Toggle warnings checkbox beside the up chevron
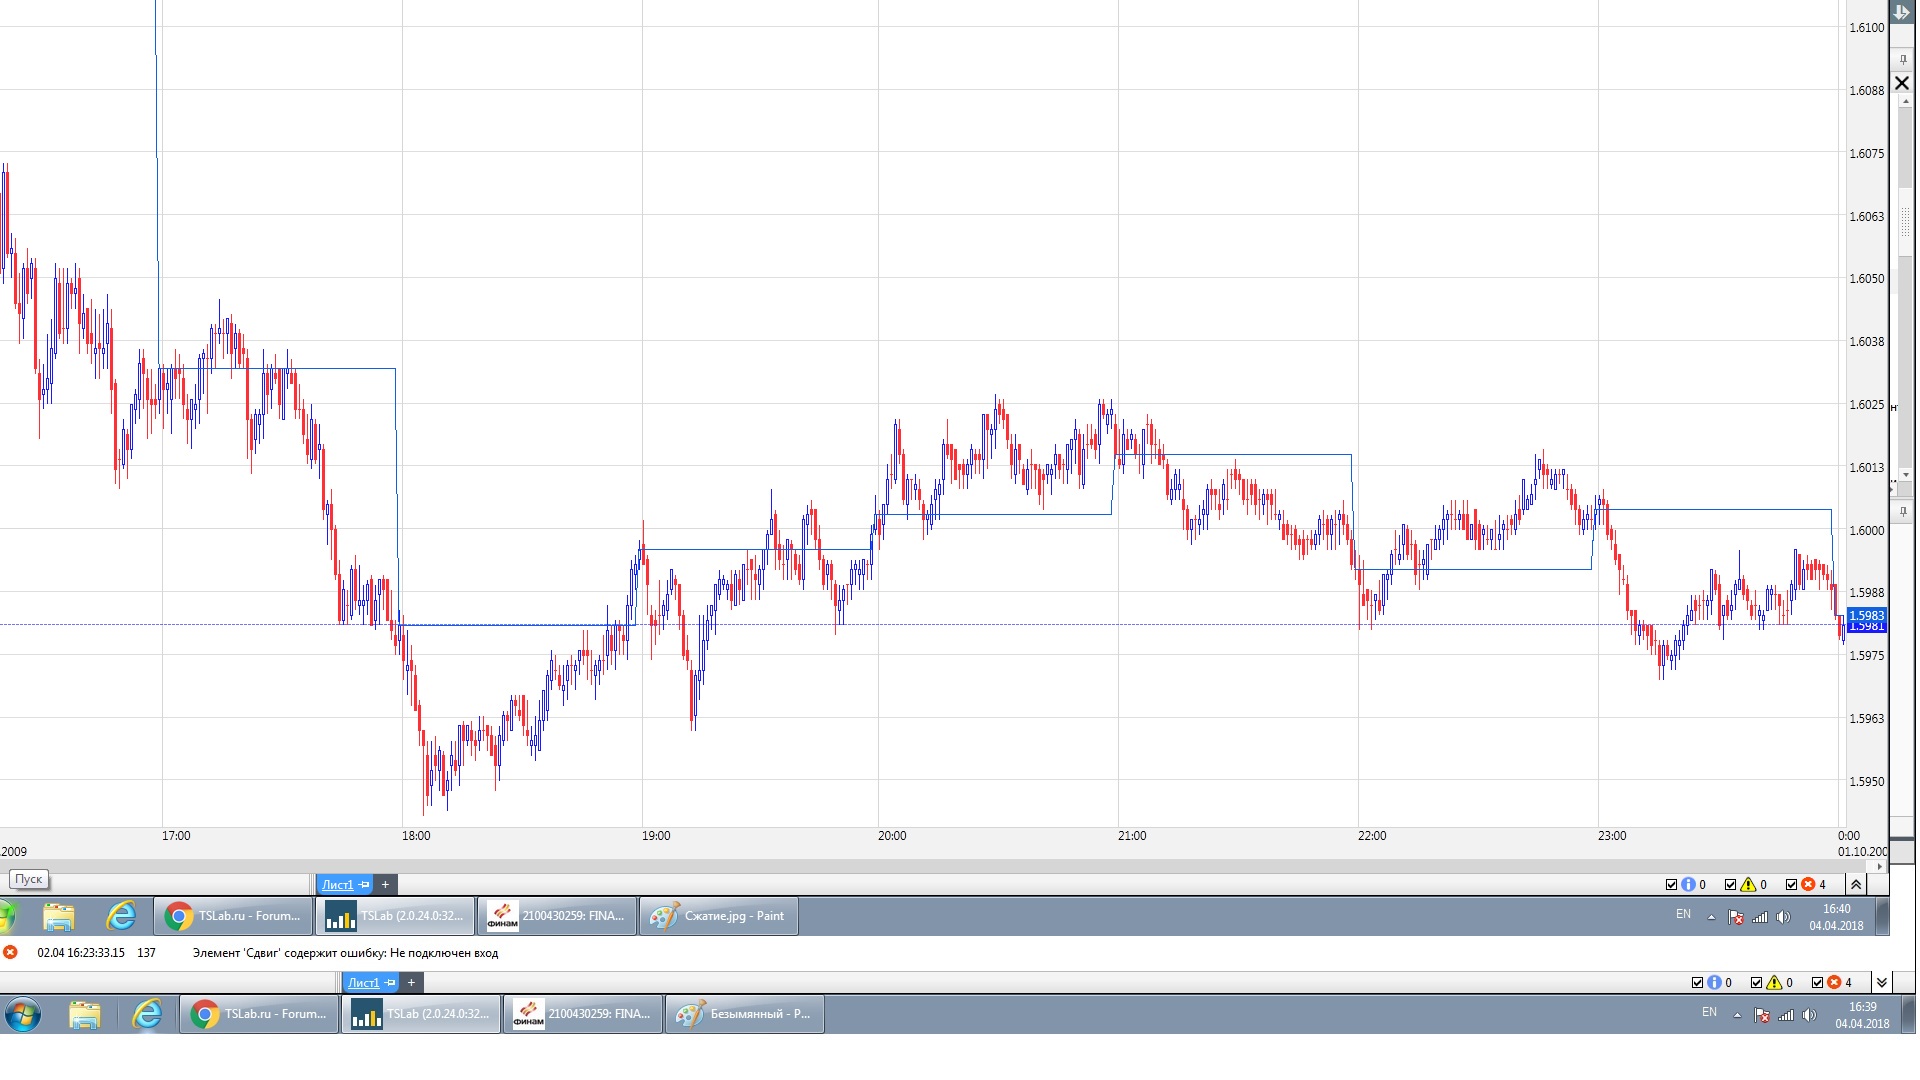 (x=1731, y=884)
